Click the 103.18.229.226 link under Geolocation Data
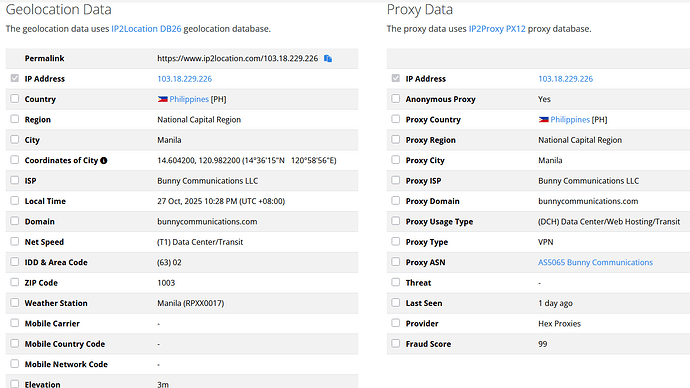 pos(184,79)
